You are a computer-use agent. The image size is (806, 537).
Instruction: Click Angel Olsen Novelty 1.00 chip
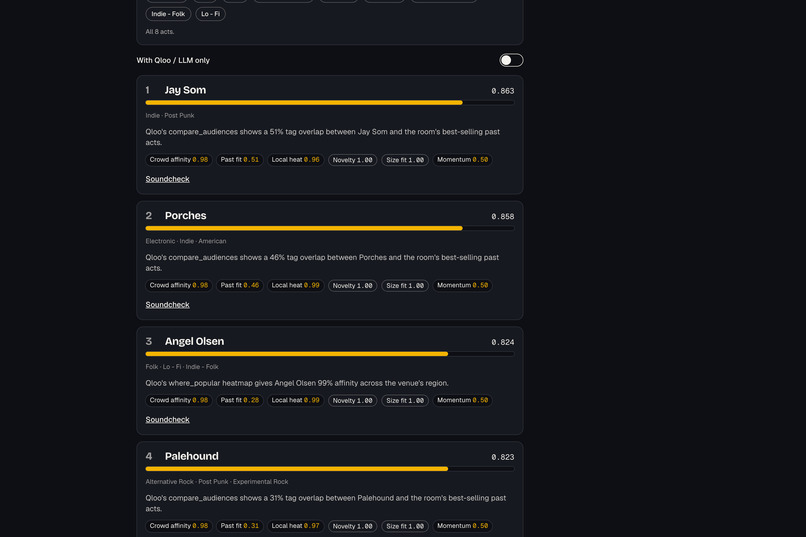pyautogui.click(x=353, y=400)
